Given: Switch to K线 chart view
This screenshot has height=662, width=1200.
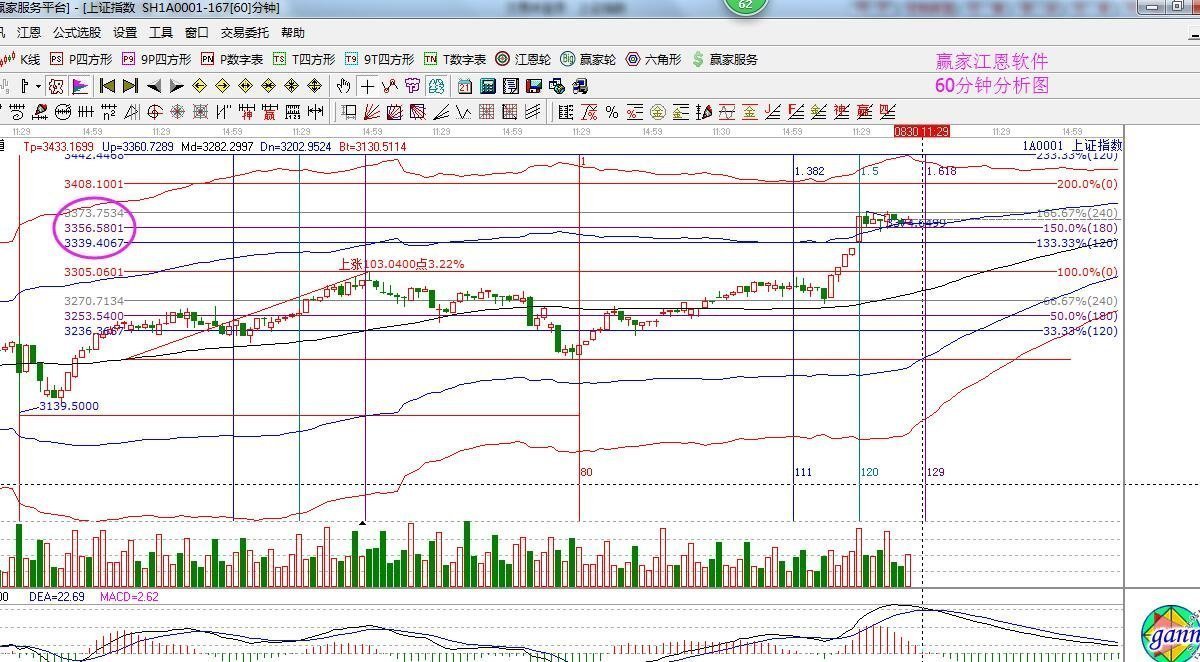Looking at the screenshot, I should (x=22, y=60).
